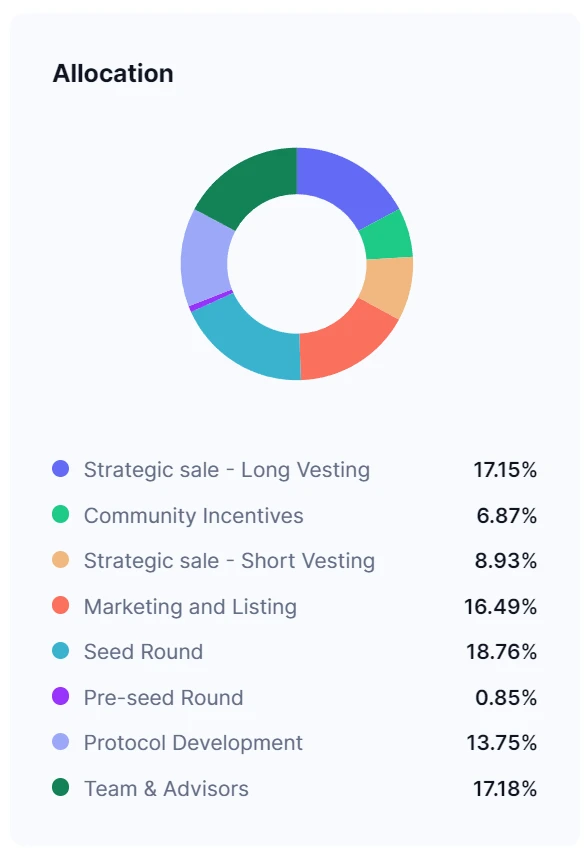Click the Allocation heading
586x856 pixels.
(113, 73)
